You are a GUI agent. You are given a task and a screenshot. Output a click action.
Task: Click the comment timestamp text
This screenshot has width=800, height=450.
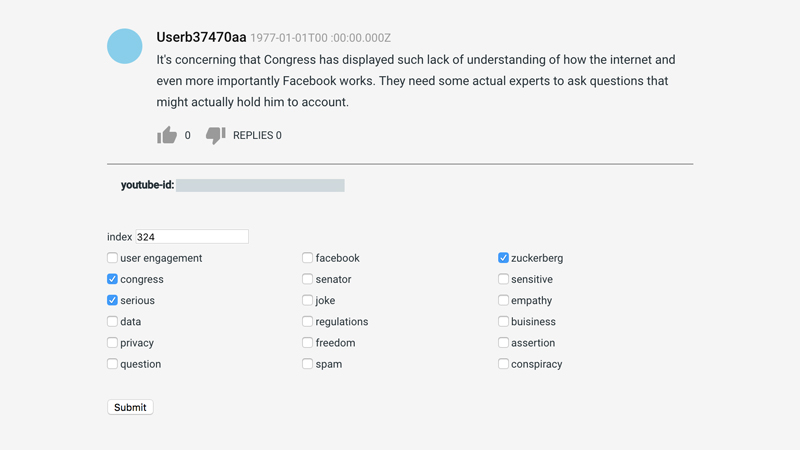tap(320, 38)
